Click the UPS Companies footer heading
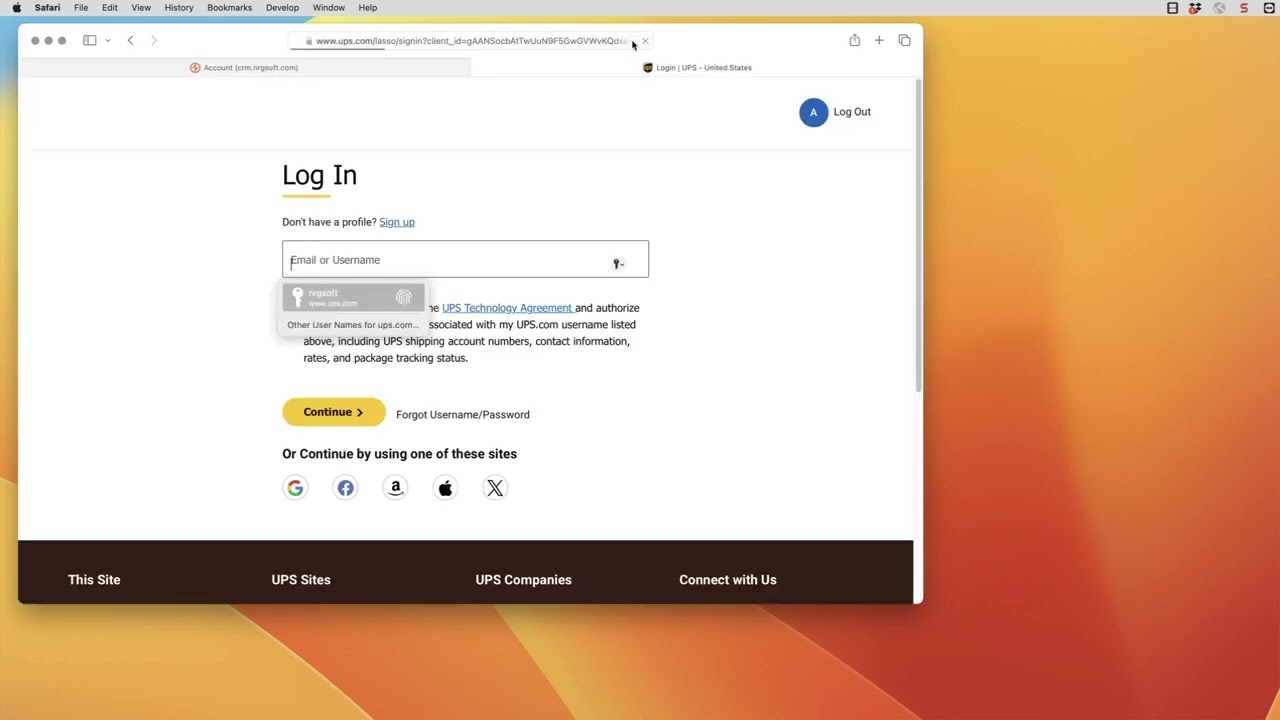 coord(524,580)
